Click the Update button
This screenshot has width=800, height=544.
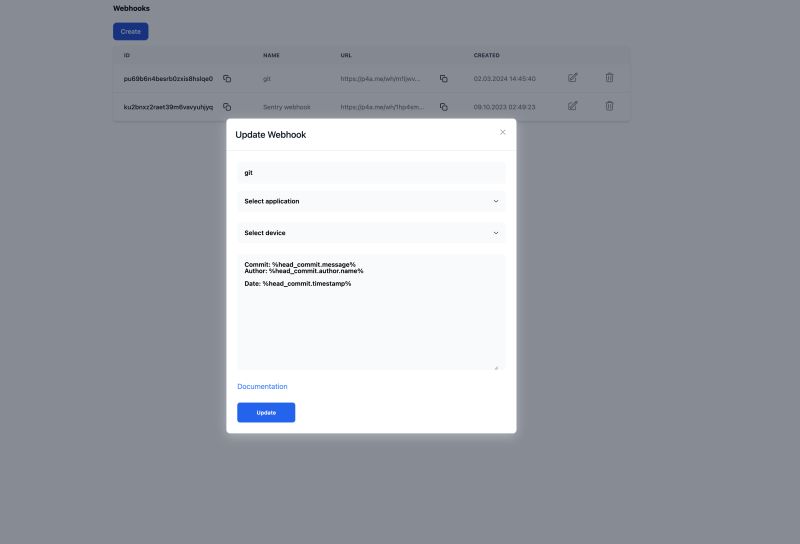tap(266, 412)
